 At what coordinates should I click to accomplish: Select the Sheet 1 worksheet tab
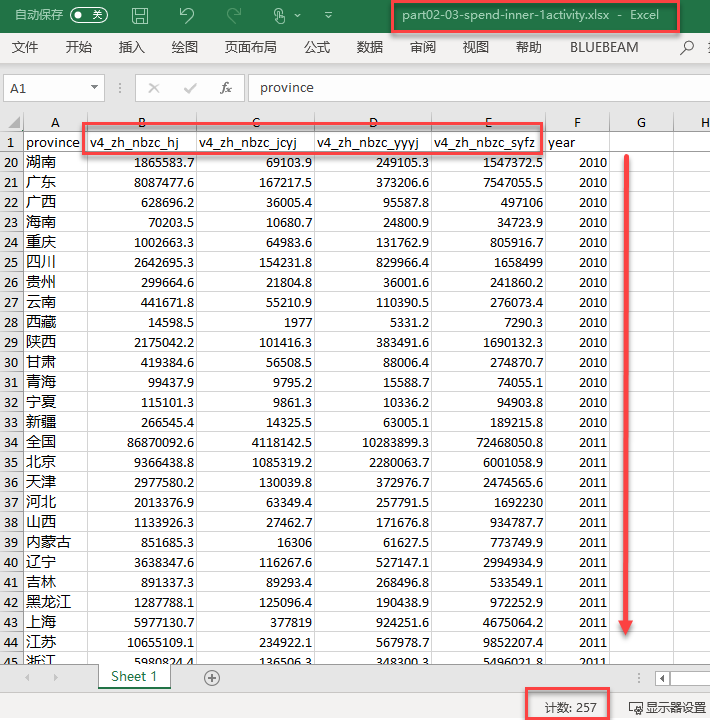pyautogui.click(x=134, y=676)
